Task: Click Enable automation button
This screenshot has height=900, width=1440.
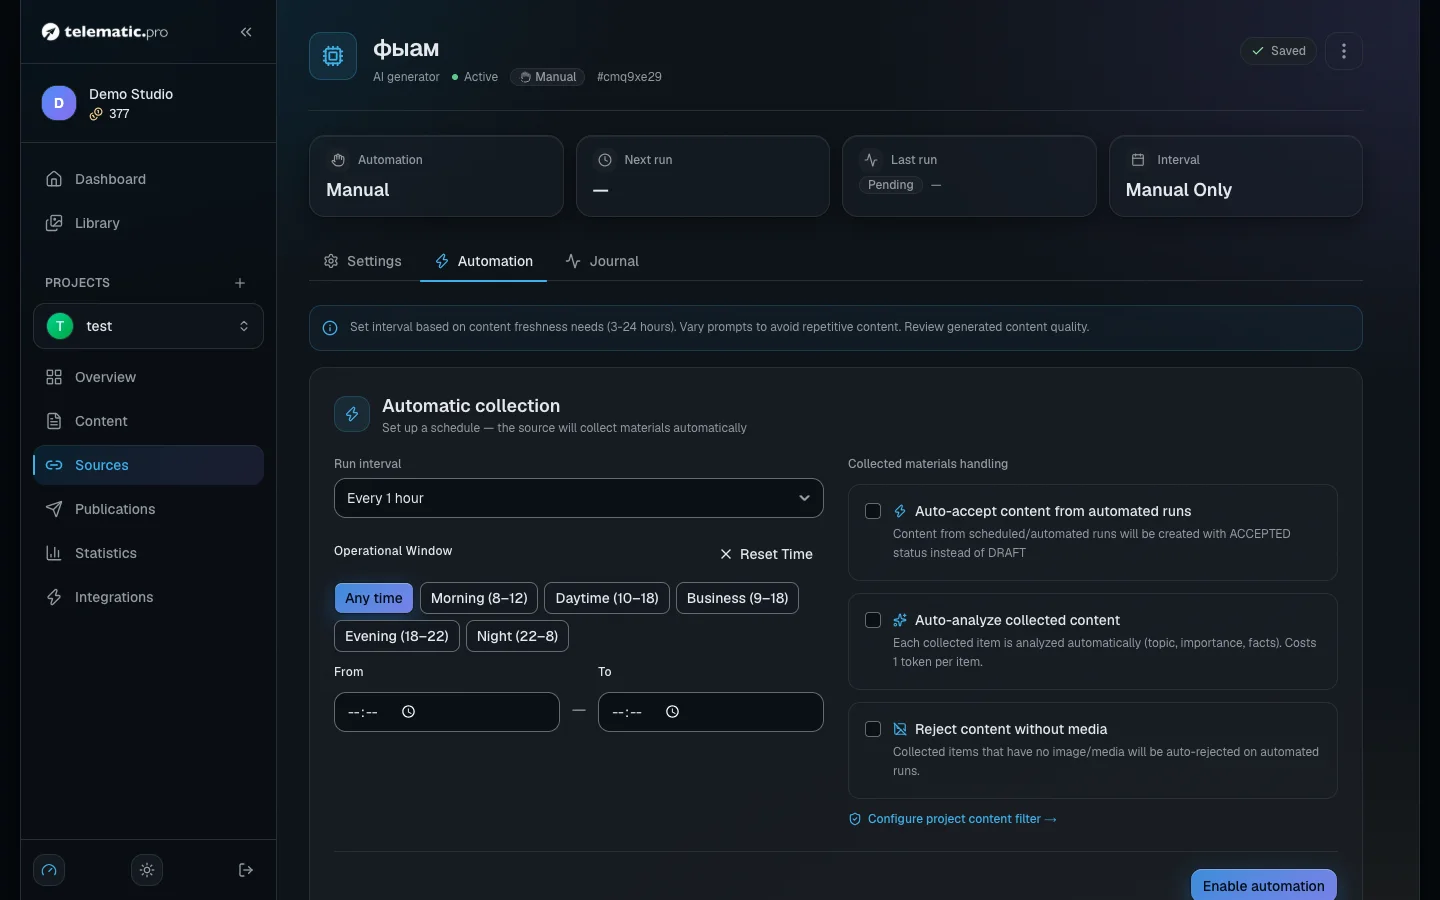Action: (x=1264, y=885)
